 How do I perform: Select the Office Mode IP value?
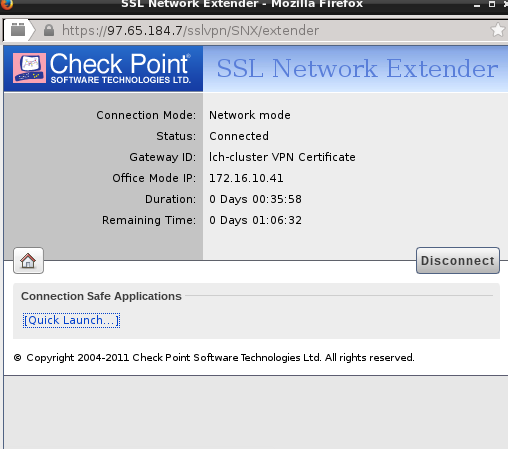pyautogui.click(x=246, y=178)
